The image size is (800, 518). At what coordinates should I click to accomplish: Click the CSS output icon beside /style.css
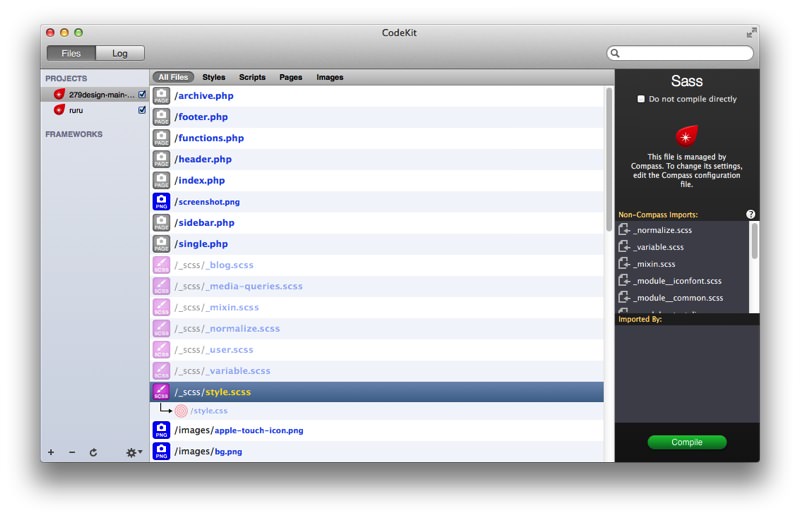point(181,411)
